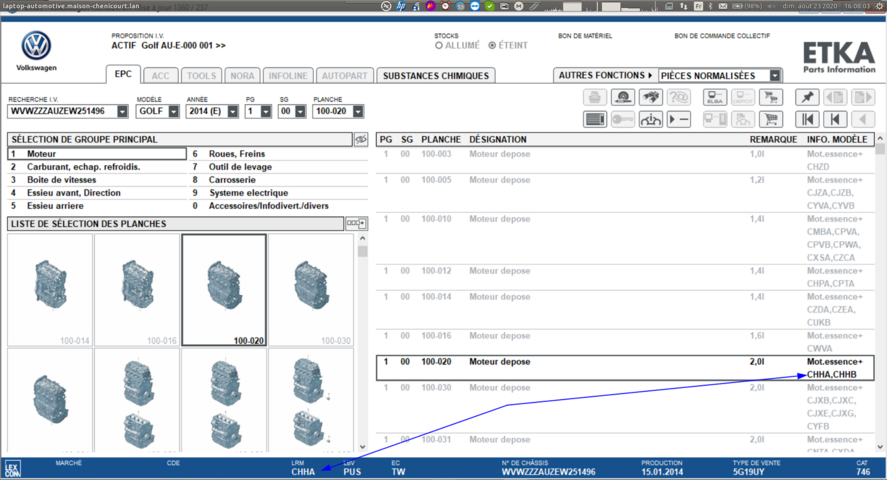The height and width of the screenshot is (480, 887).
Task: Select main group 3 Boite de vitesses
Action: [x=97, y=180]
